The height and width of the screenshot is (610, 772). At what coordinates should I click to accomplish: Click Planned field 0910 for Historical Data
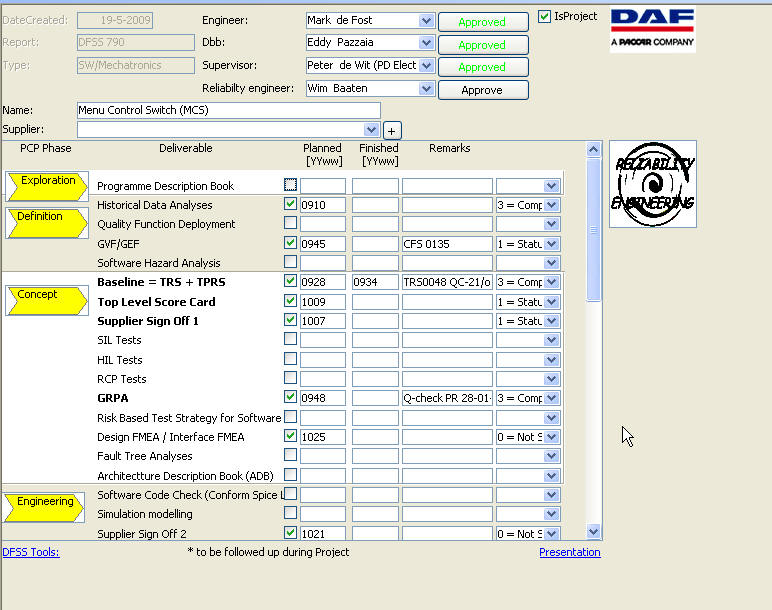(x=323, y=205)
